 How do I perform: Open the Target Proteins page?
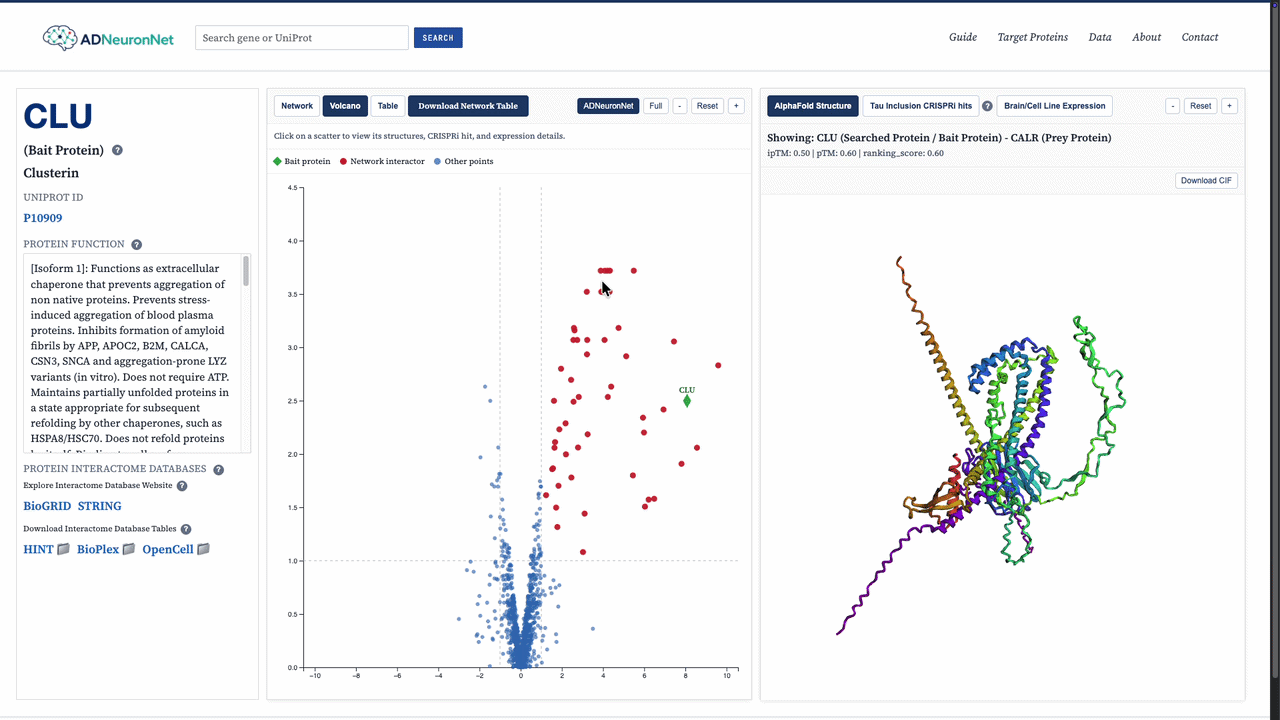(x=1033, y=37)
